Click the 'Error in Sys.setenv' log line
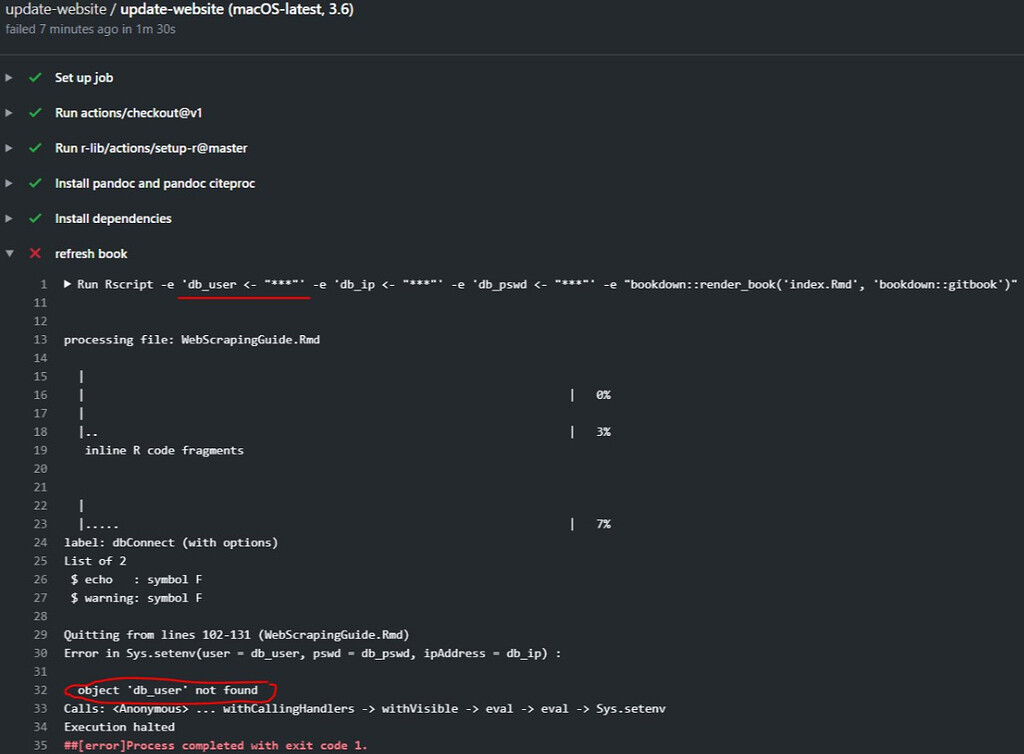1024x754 pixels. 312,653
